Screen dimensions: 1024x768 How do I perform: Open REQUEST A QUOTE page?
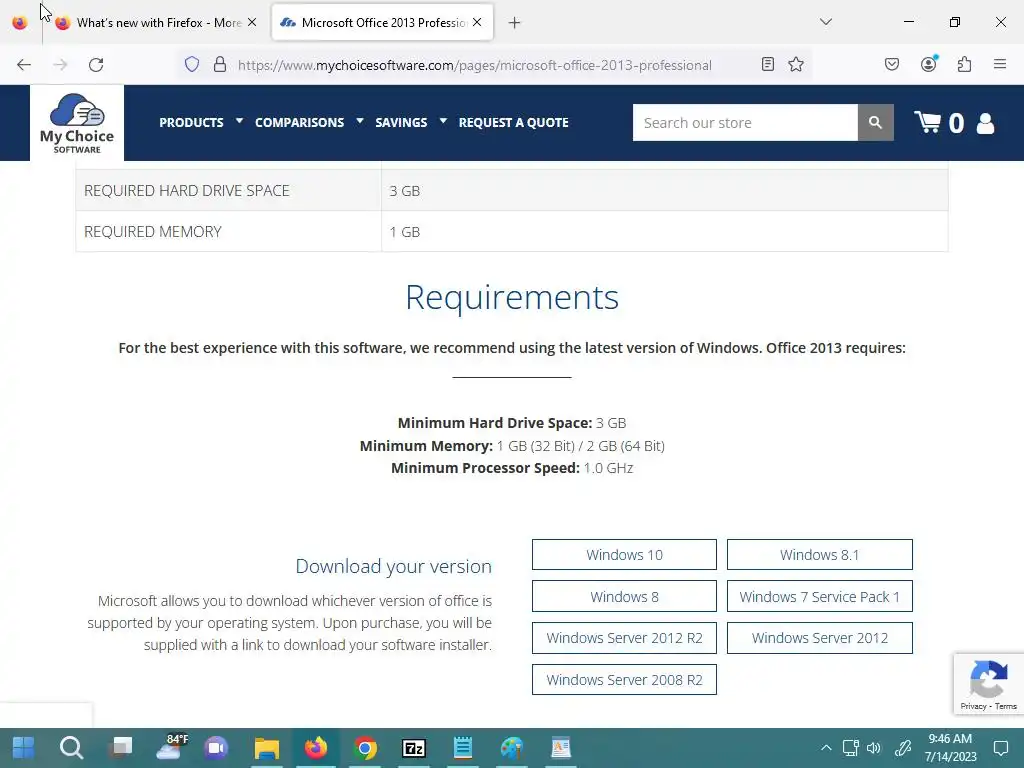pos(513,122)
